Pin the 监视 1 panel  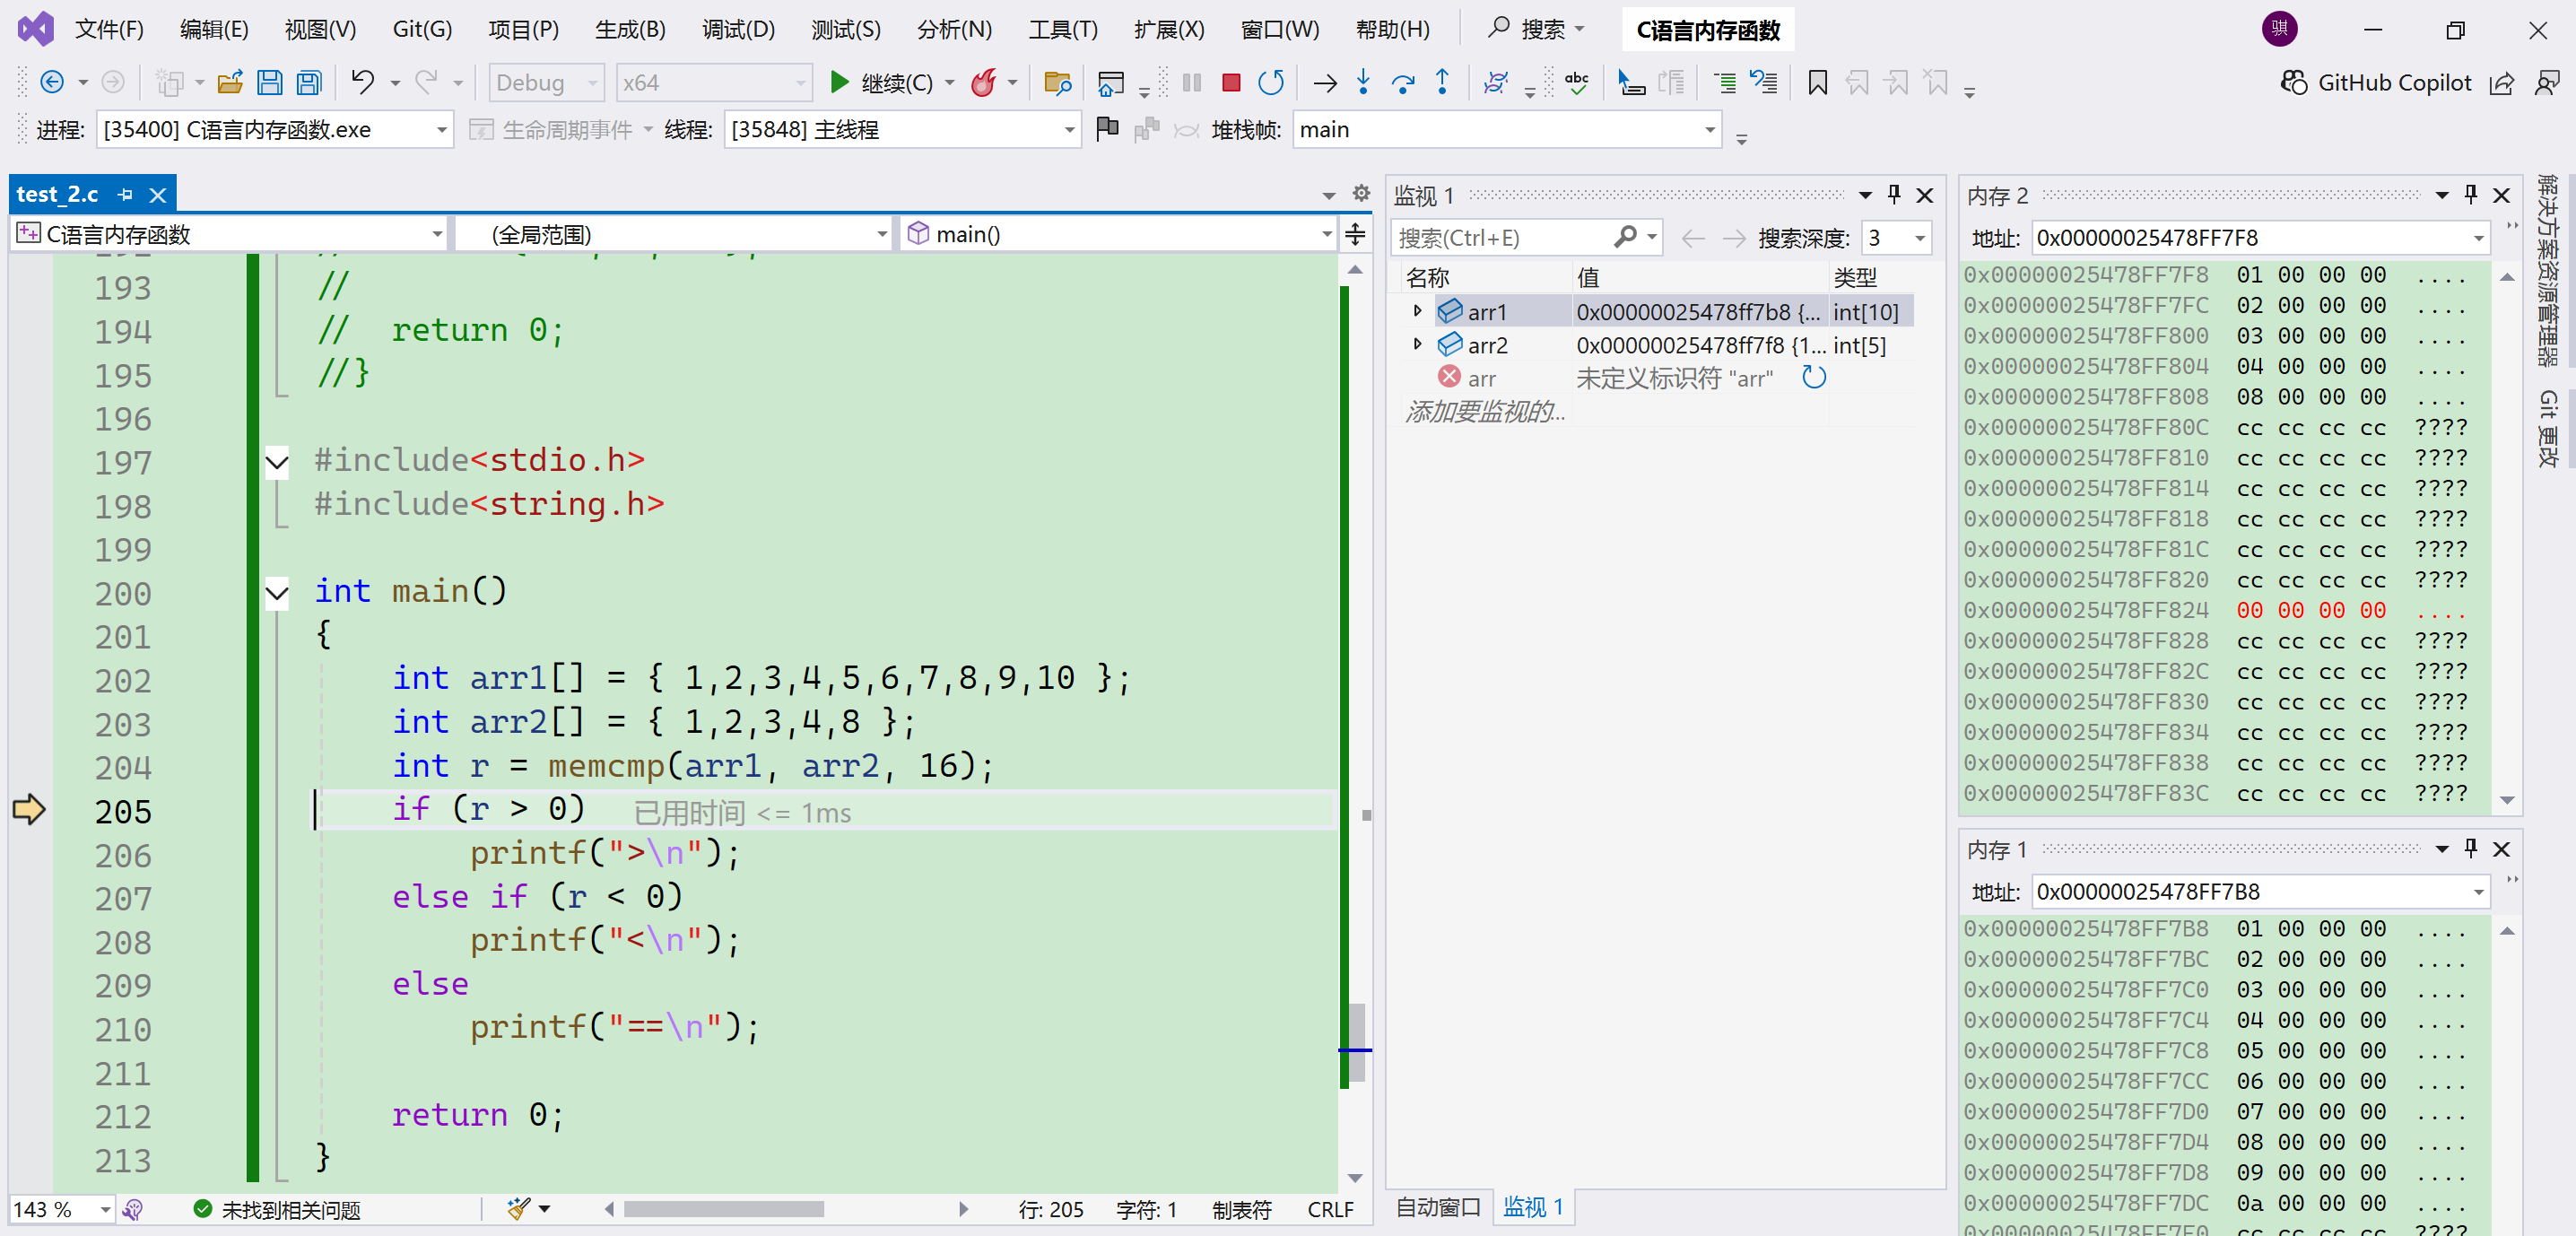tap(1893, 195)
